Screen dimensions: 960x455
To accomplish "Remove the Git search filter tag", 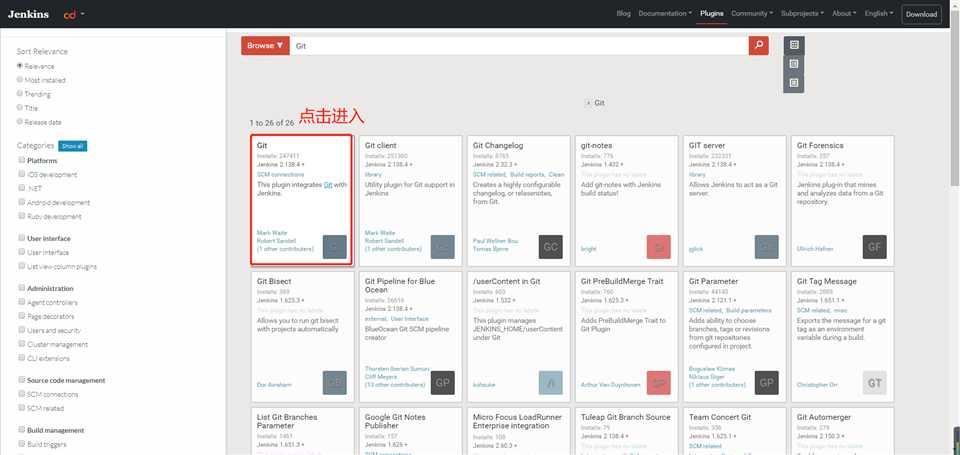I will click(589, 103).
